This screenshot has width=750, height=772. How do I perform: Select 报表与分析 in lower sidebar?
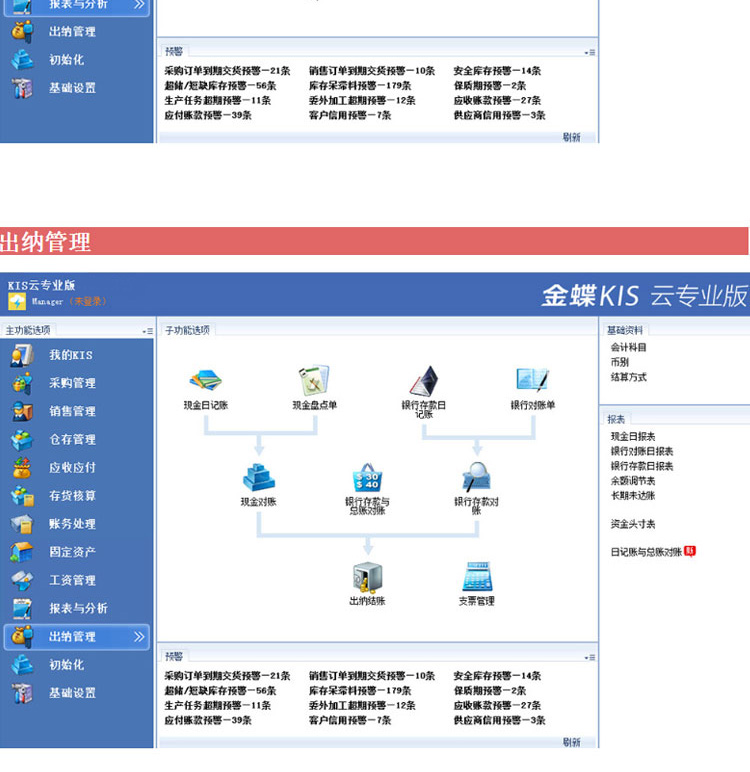[x=78, y=608]
